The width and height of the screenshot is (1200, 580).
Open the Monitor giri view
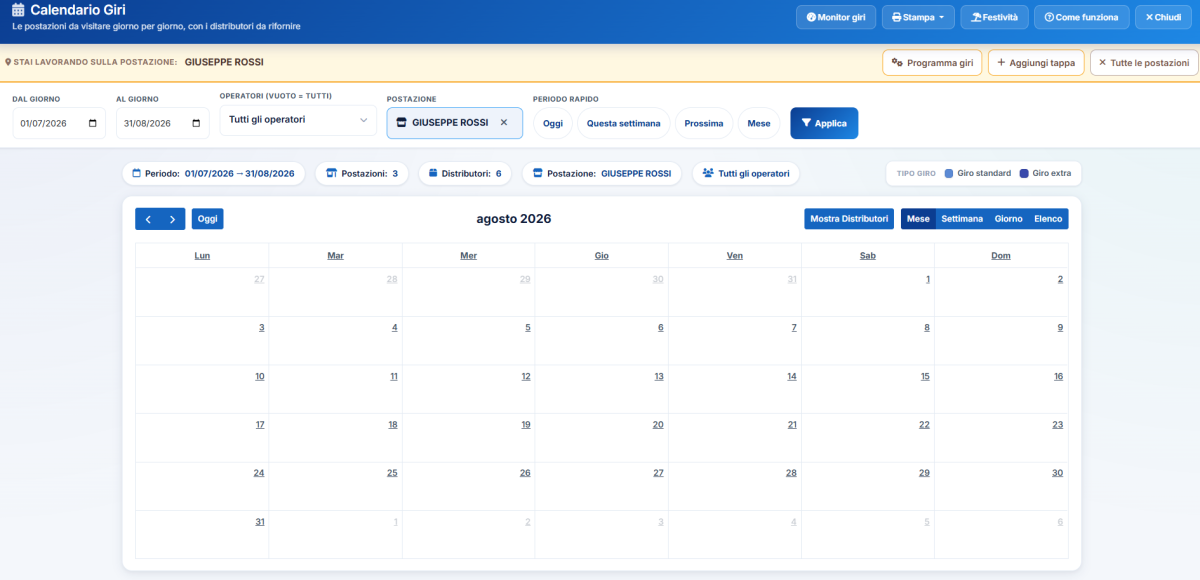pos(836,17)
